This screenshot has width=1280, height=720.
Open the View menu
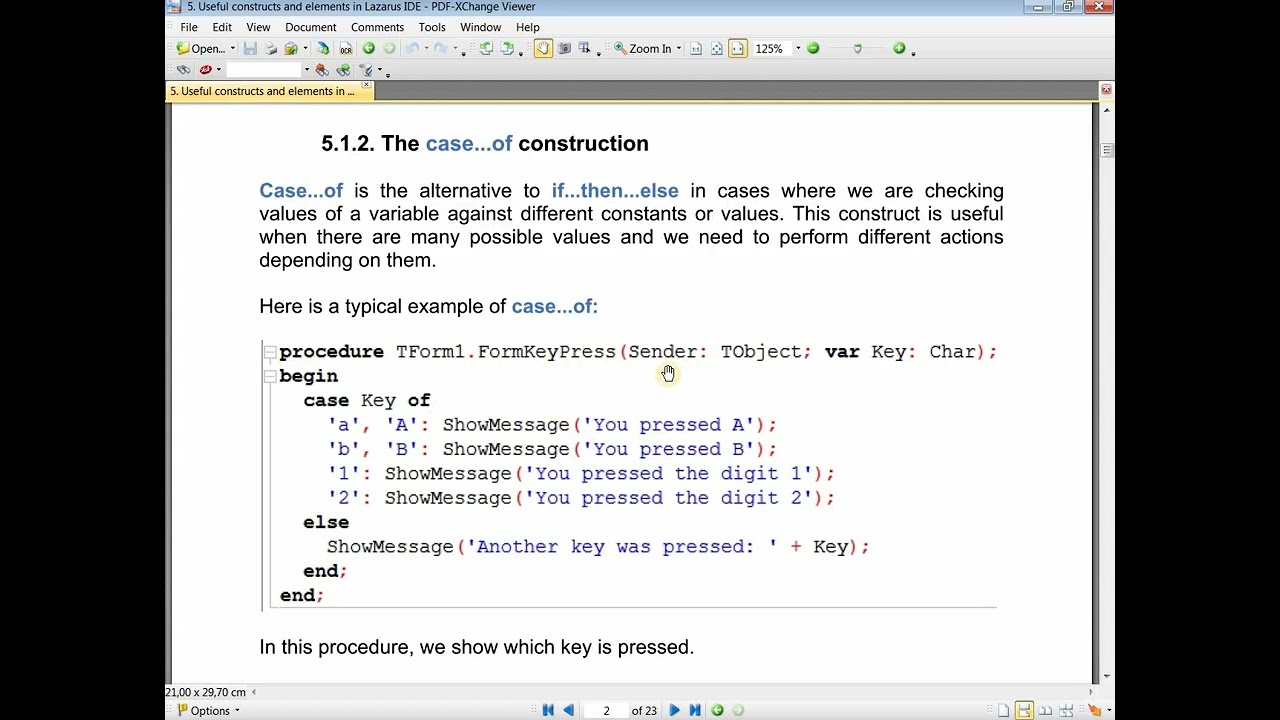click(258, 27)
